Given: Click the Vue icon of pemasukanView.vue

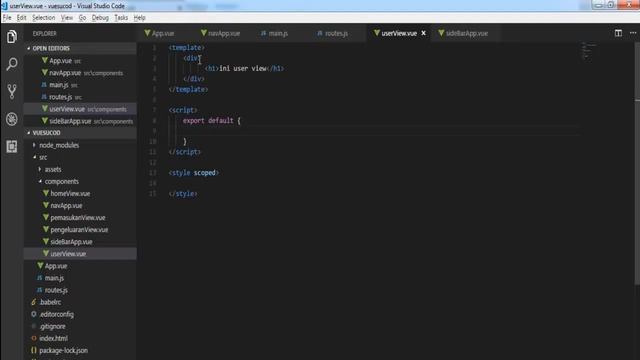Looking at the screenshot, I should pos(46,217).
